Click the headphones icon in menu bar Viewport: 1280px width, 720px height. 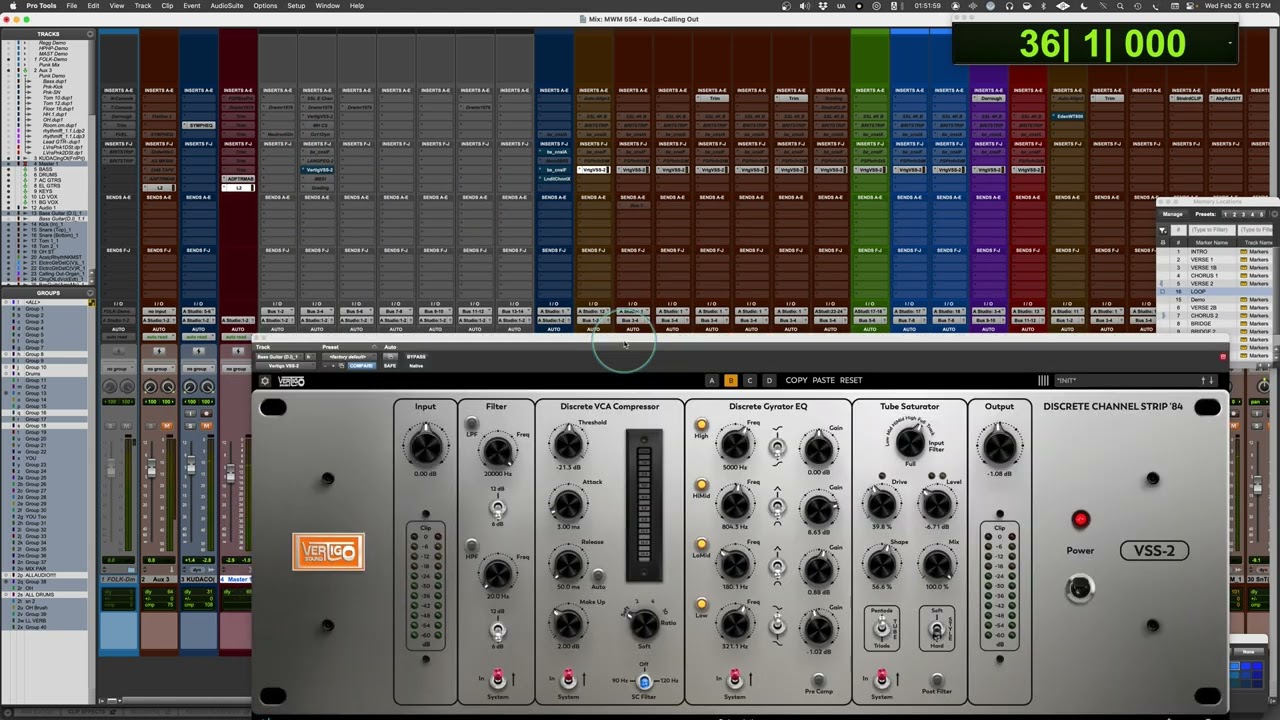pyautogui.click(x=1009, y=6)
